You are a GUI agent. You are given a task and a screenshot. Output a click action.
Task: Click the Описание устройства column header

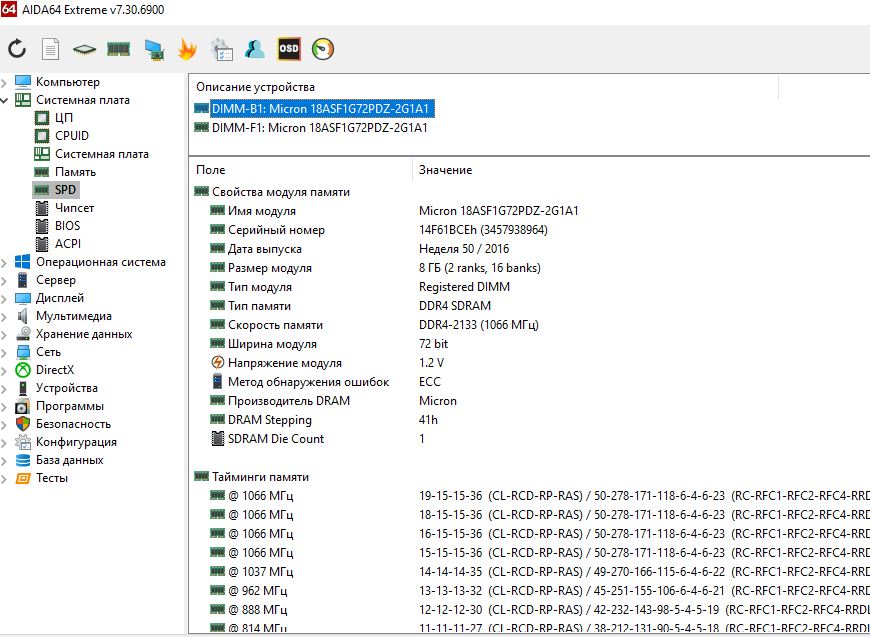point(255,87)
